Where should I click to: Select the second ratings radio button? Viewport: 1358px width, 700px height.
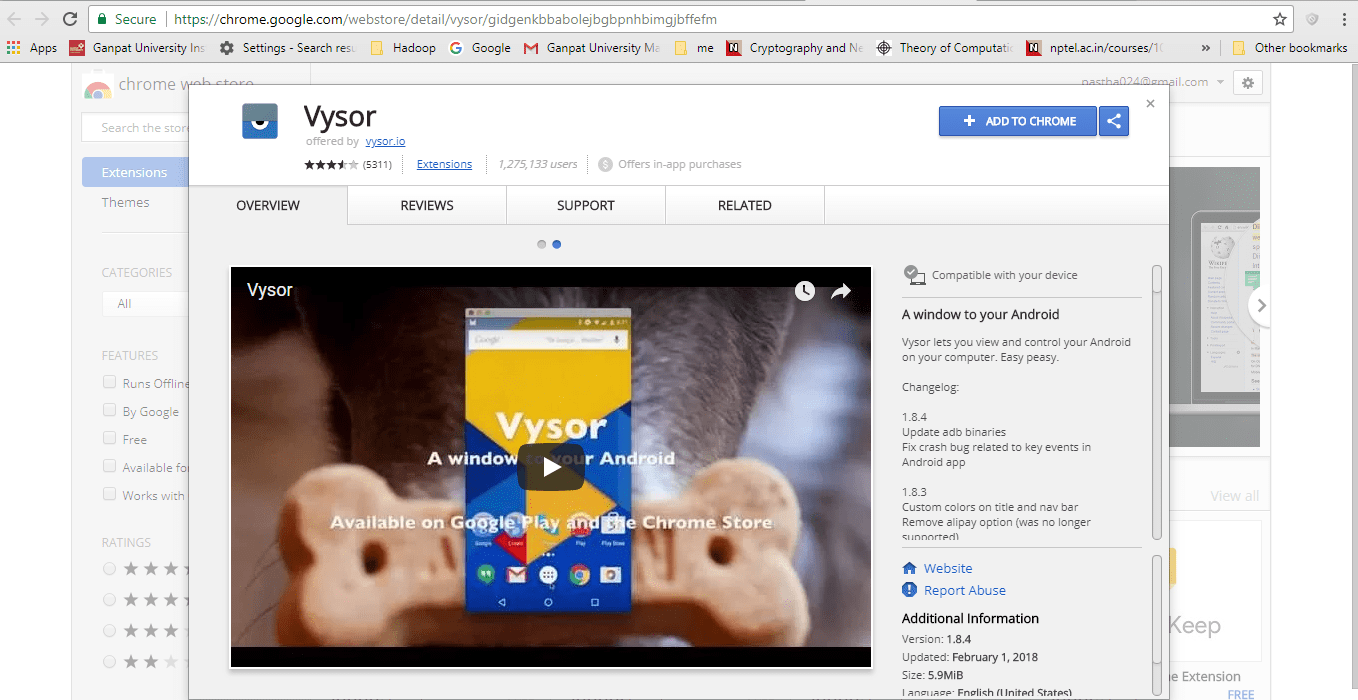tap(110, 599)
